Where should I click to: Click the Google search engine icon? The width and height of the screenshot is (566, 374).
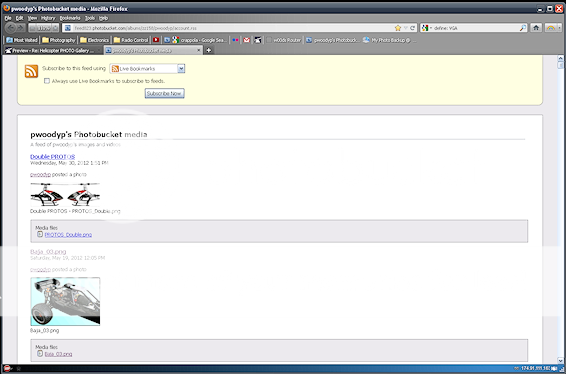(x=425, y=28)
